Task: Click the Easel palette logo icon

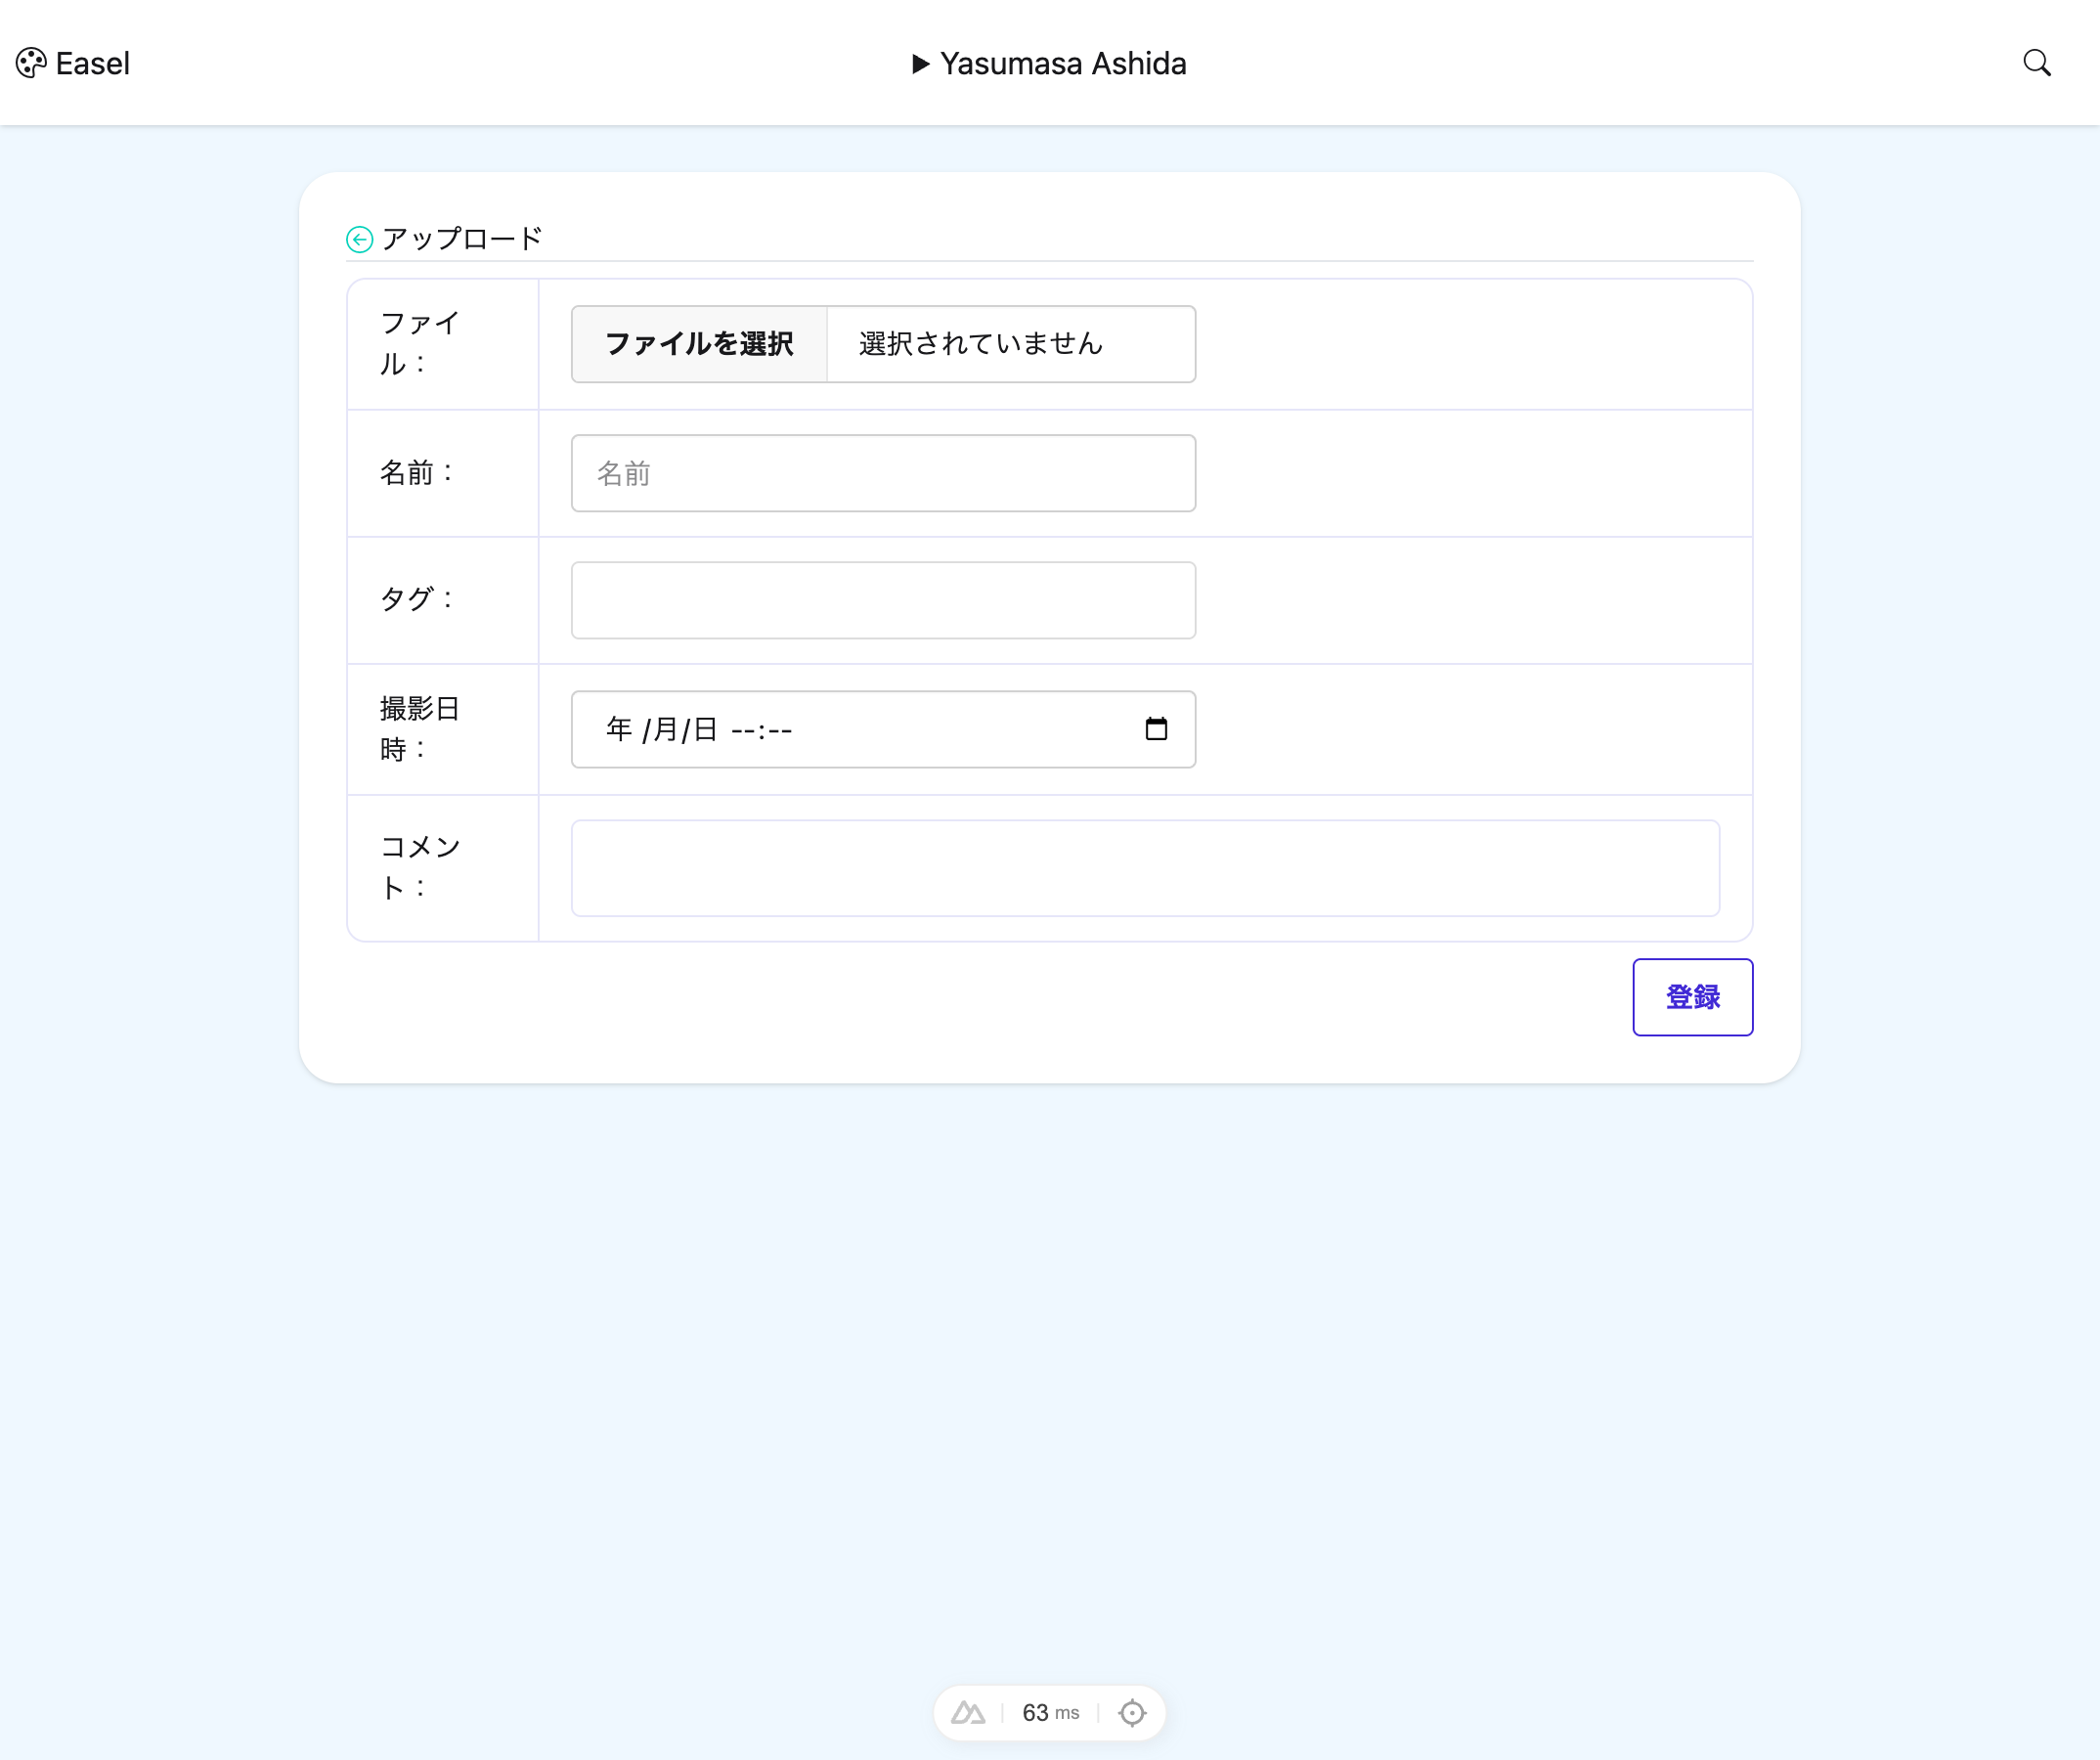Action: point(29,62)
